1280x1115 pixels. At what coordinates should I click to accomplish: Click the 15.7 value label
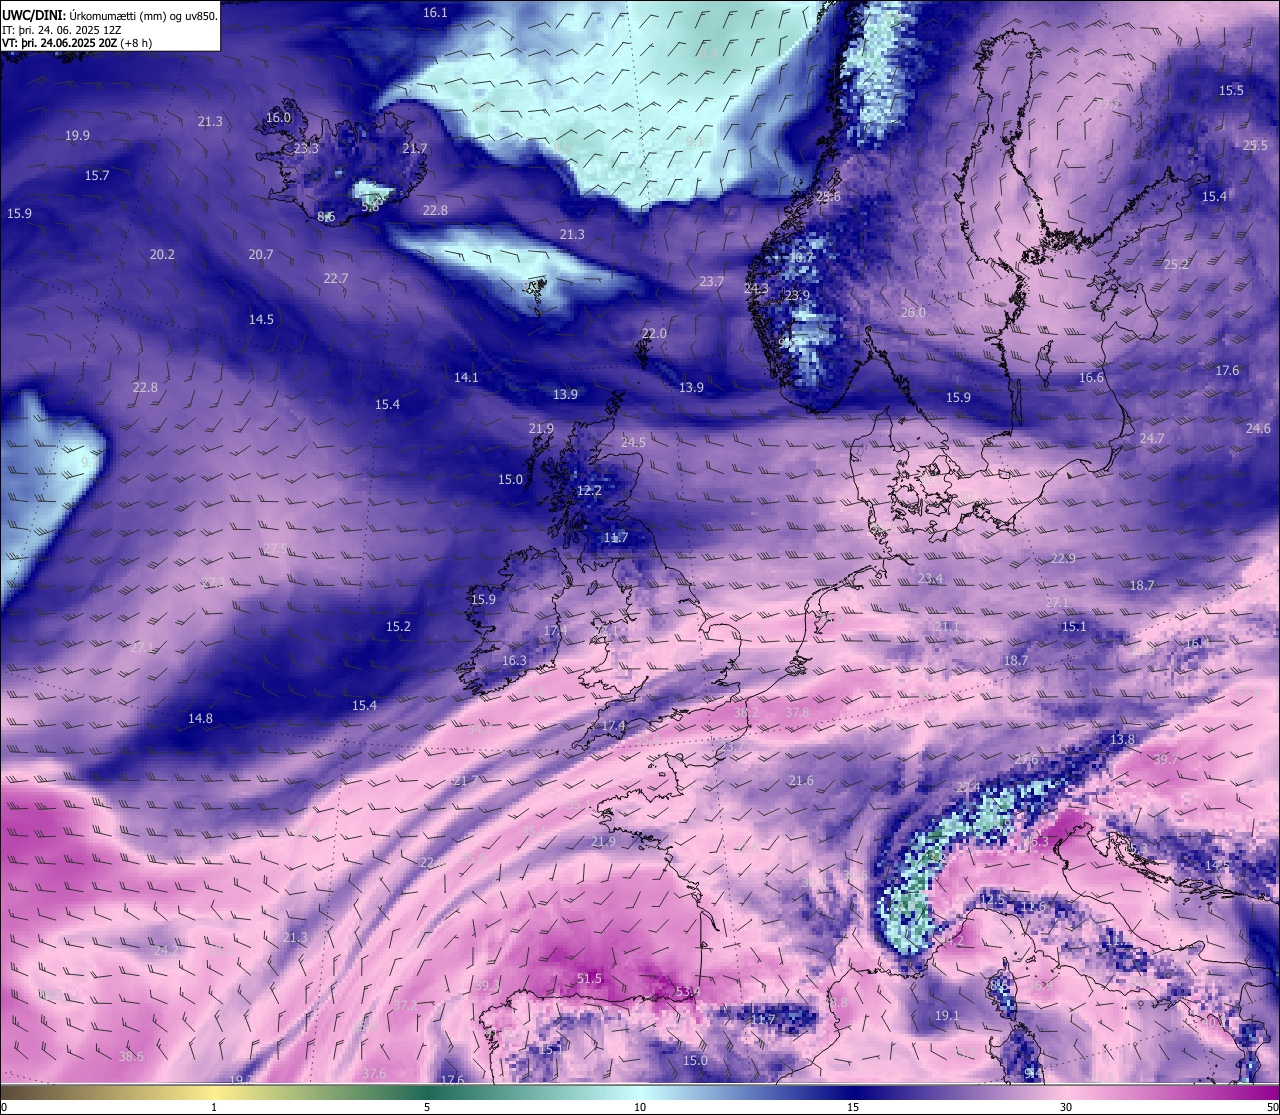click(x=97, y=175)
